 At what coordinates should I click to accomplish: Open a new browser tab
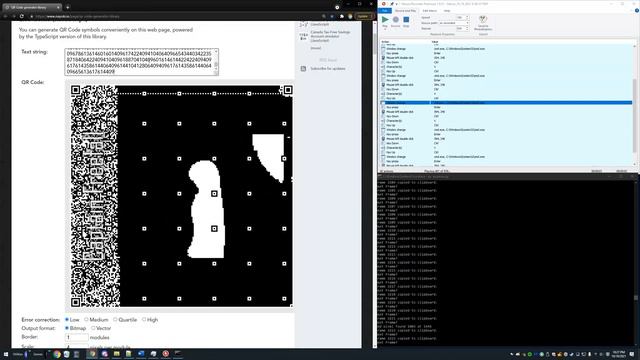[x=68, y=7]
